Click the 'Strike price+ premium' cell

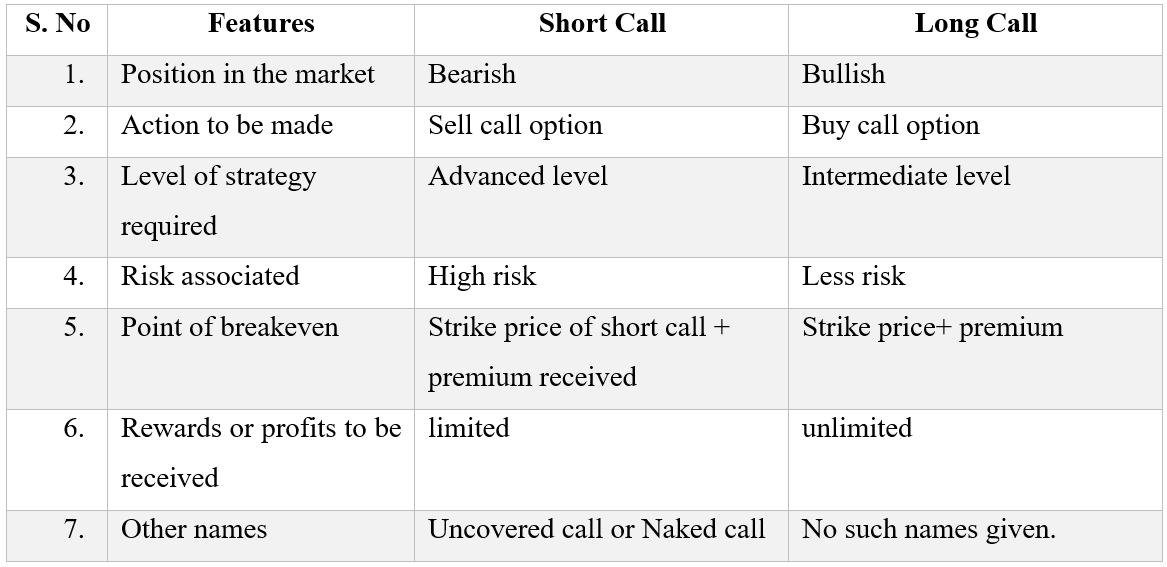click(x=932, y=328)
